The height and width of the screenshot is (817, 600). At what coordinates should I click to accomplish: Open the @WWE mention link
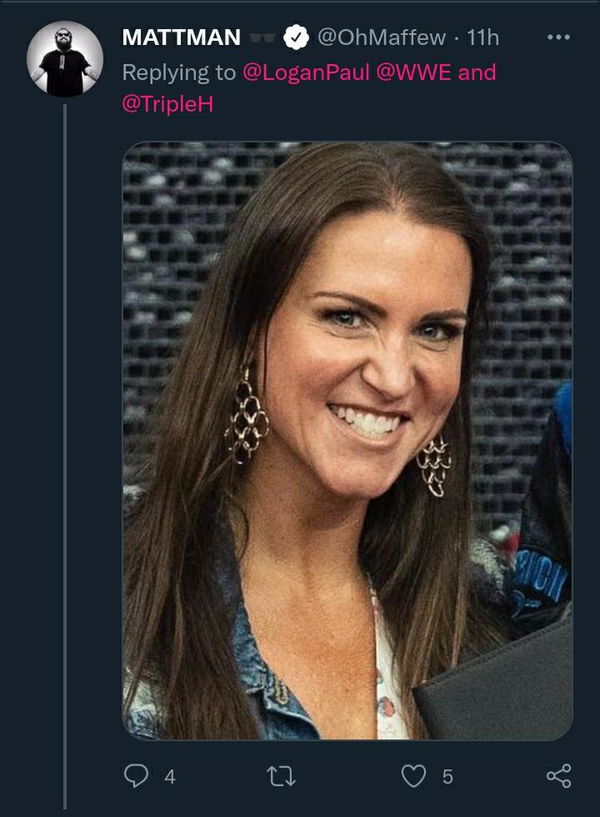398,73
